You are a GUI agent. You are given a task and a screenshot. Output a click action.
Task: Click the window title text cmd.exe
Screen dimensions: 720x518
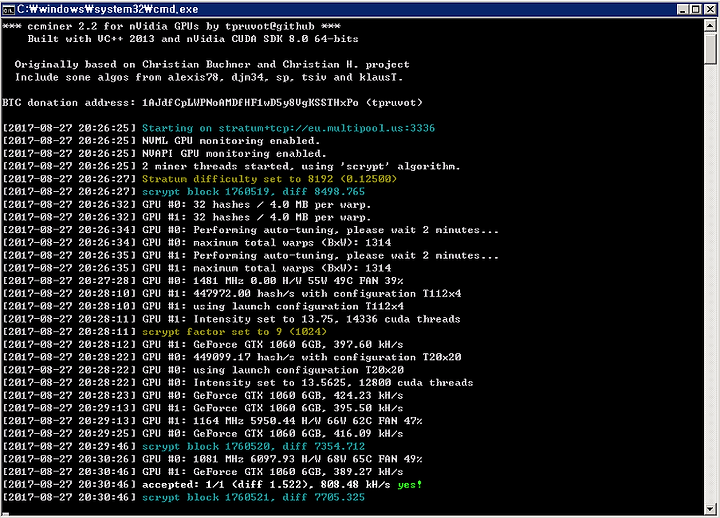[x=107, y=10]
